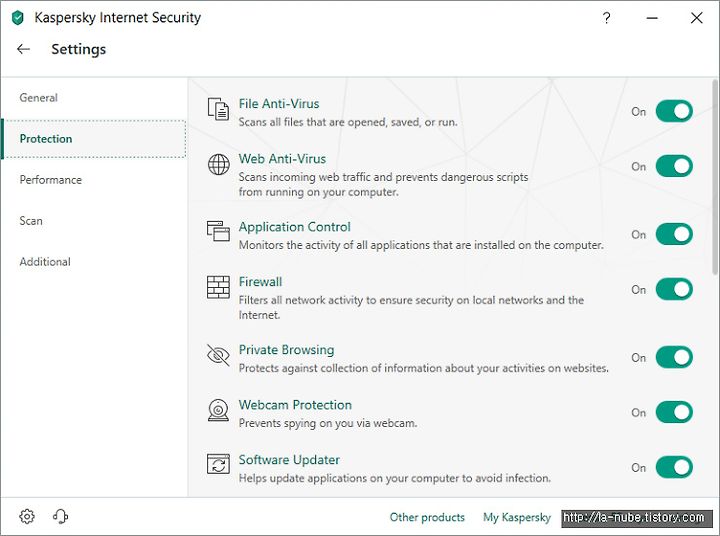Click the Private Browsing crossed-eye icon

point(218,355)
